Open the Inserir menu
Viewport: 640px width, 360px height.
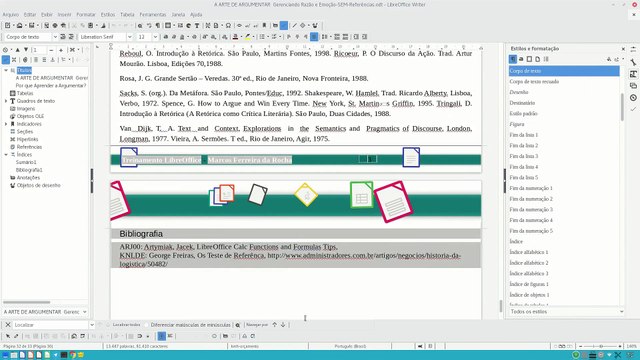pos(64,14)
